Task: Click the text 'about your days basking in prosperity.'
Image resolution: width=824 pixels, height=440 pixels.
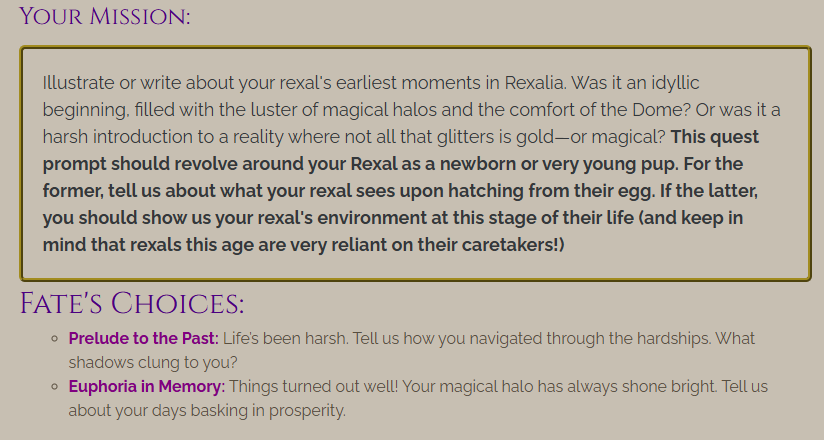Action: (x=207, y=411)
